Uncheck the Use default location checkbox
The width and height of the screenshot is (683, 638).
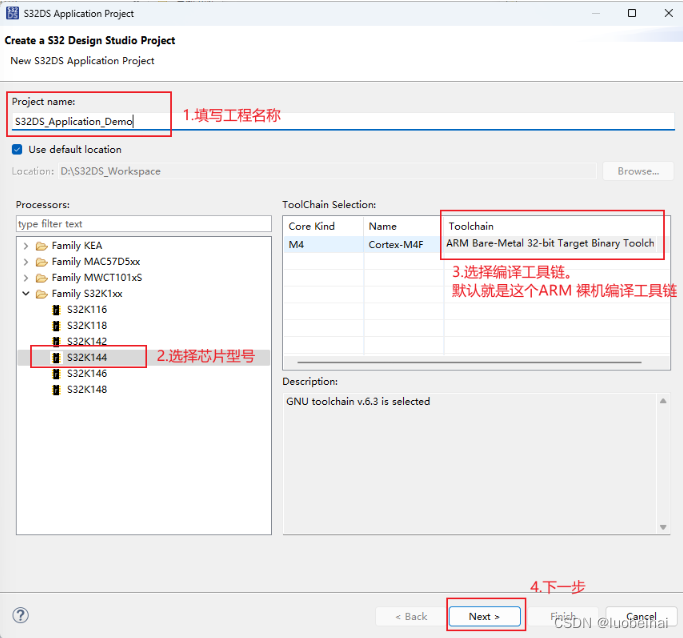click(x=17, y=149)
